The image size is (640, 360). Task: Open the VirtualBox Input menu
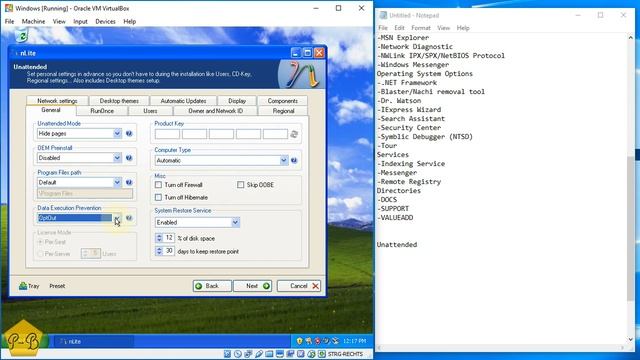(80, 22)
